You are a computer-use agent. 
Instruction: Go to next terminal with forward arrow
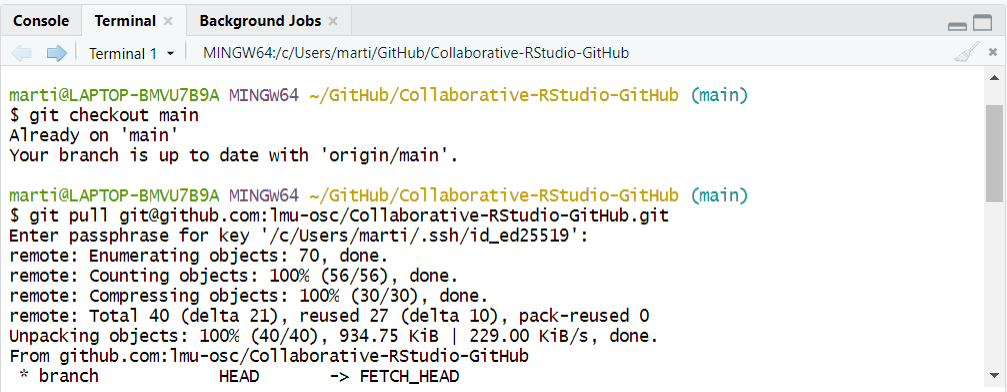coord(57,53)
